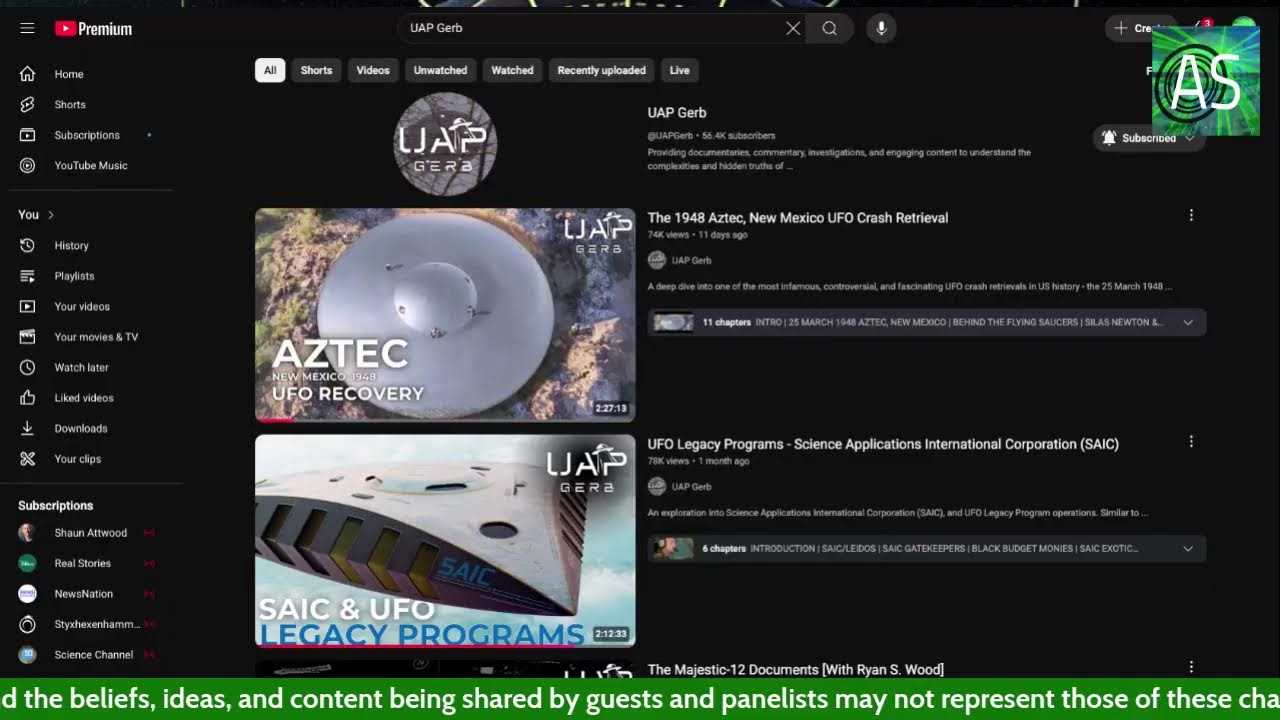The image size is (1280, 720).
Task: Select the Recently uploaded filter chip
Action: click(x=601, y=70)
